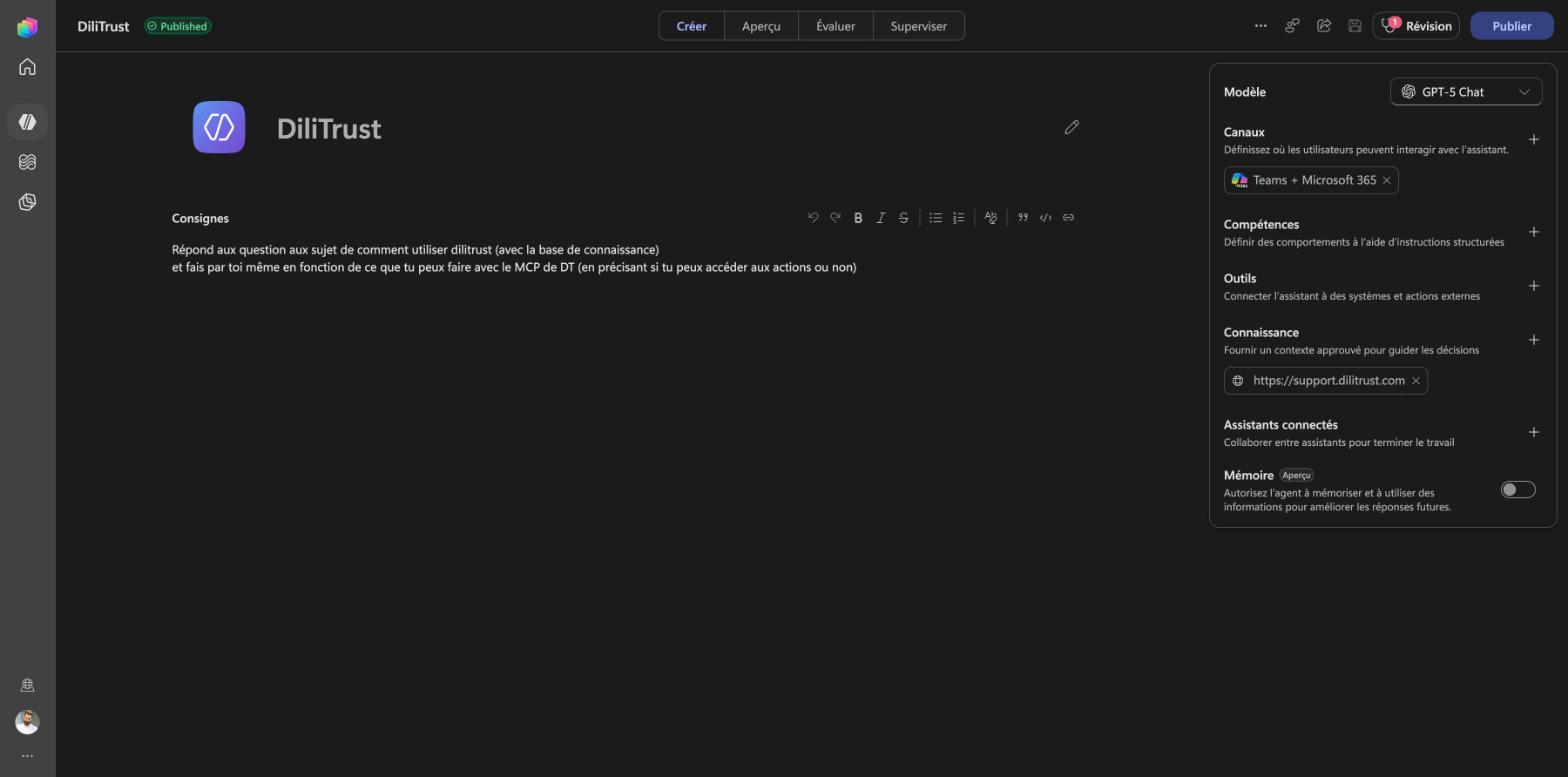Click the large DiliTrust agent logo
This screenshot has height=777, width=1568.
pyautogui.click(x=219, y=127)
